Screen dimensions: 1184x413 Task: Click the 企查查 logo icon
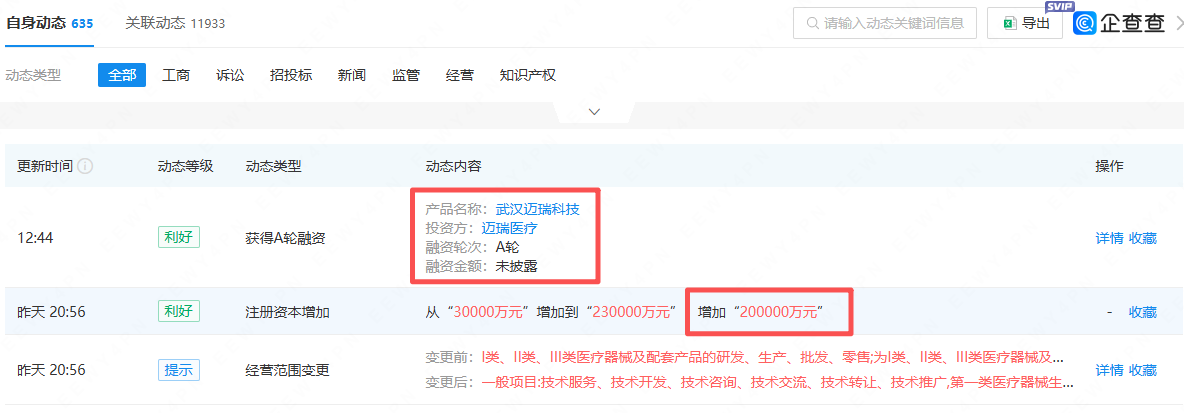(x=1085, y=23)
